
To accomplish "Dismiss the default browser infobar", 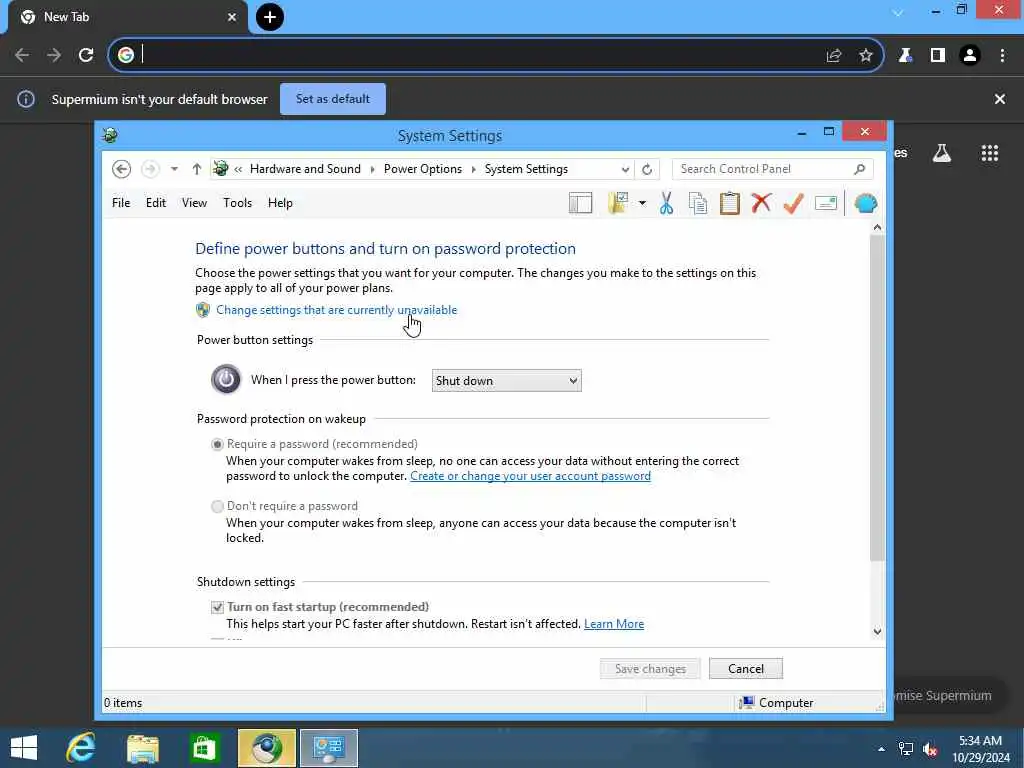I will point(1000,99).
